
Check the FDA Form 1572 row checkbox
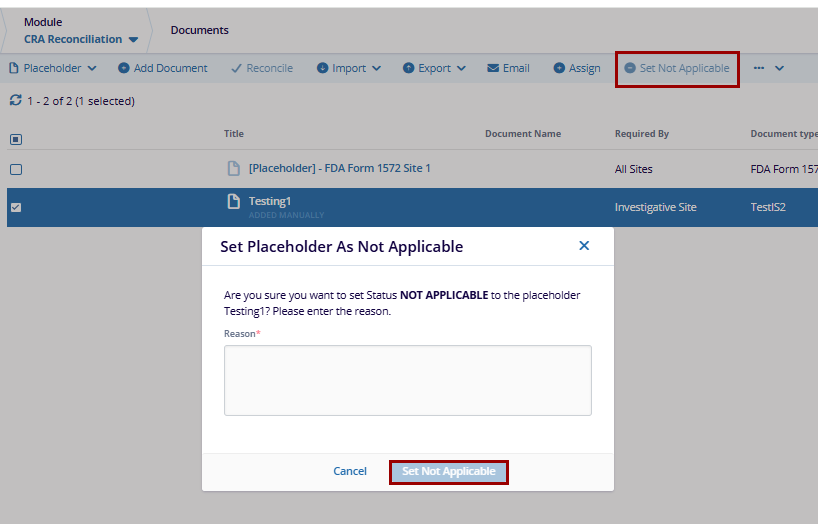pyautogui.click(x=16, y=169)
